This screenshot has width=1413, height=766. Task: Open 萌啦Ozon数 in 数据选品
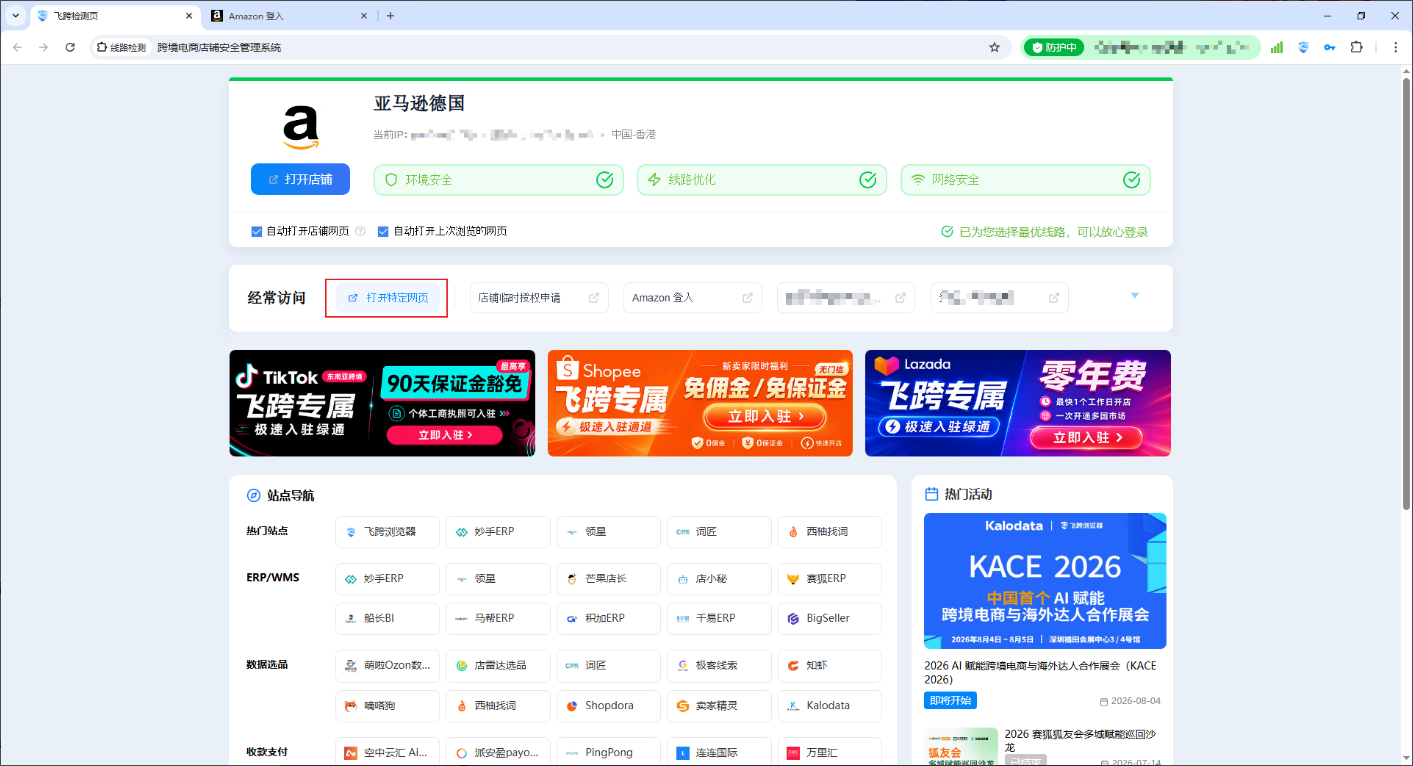pyautogui.click(x=387, y=666)
